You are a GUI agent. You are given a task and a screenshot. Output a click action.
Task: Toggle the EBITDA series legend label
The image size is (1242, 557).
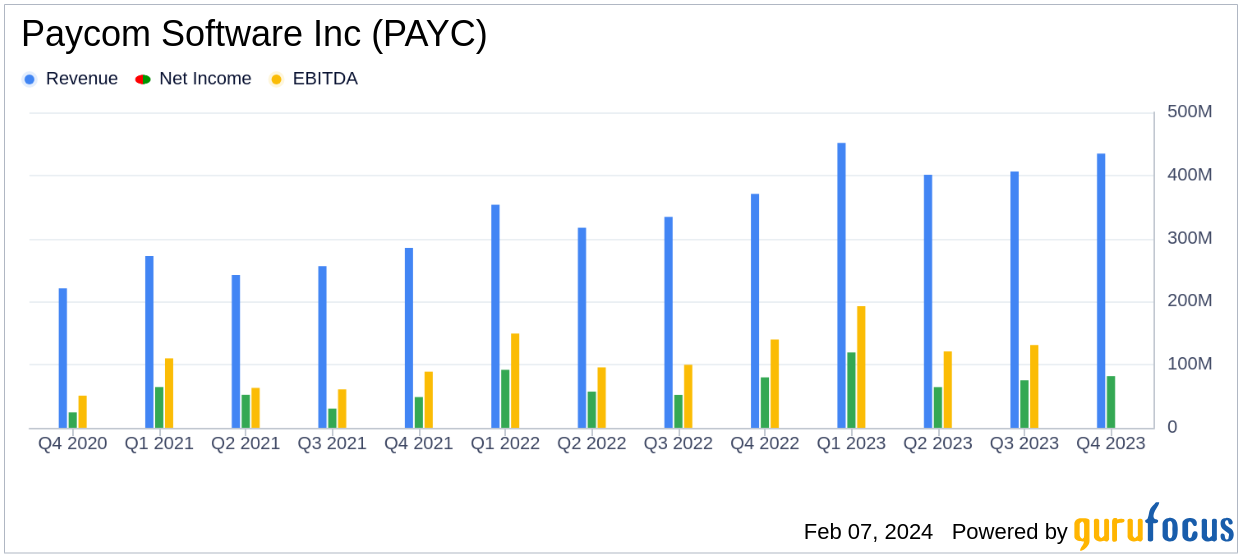[x=324, y=79]
